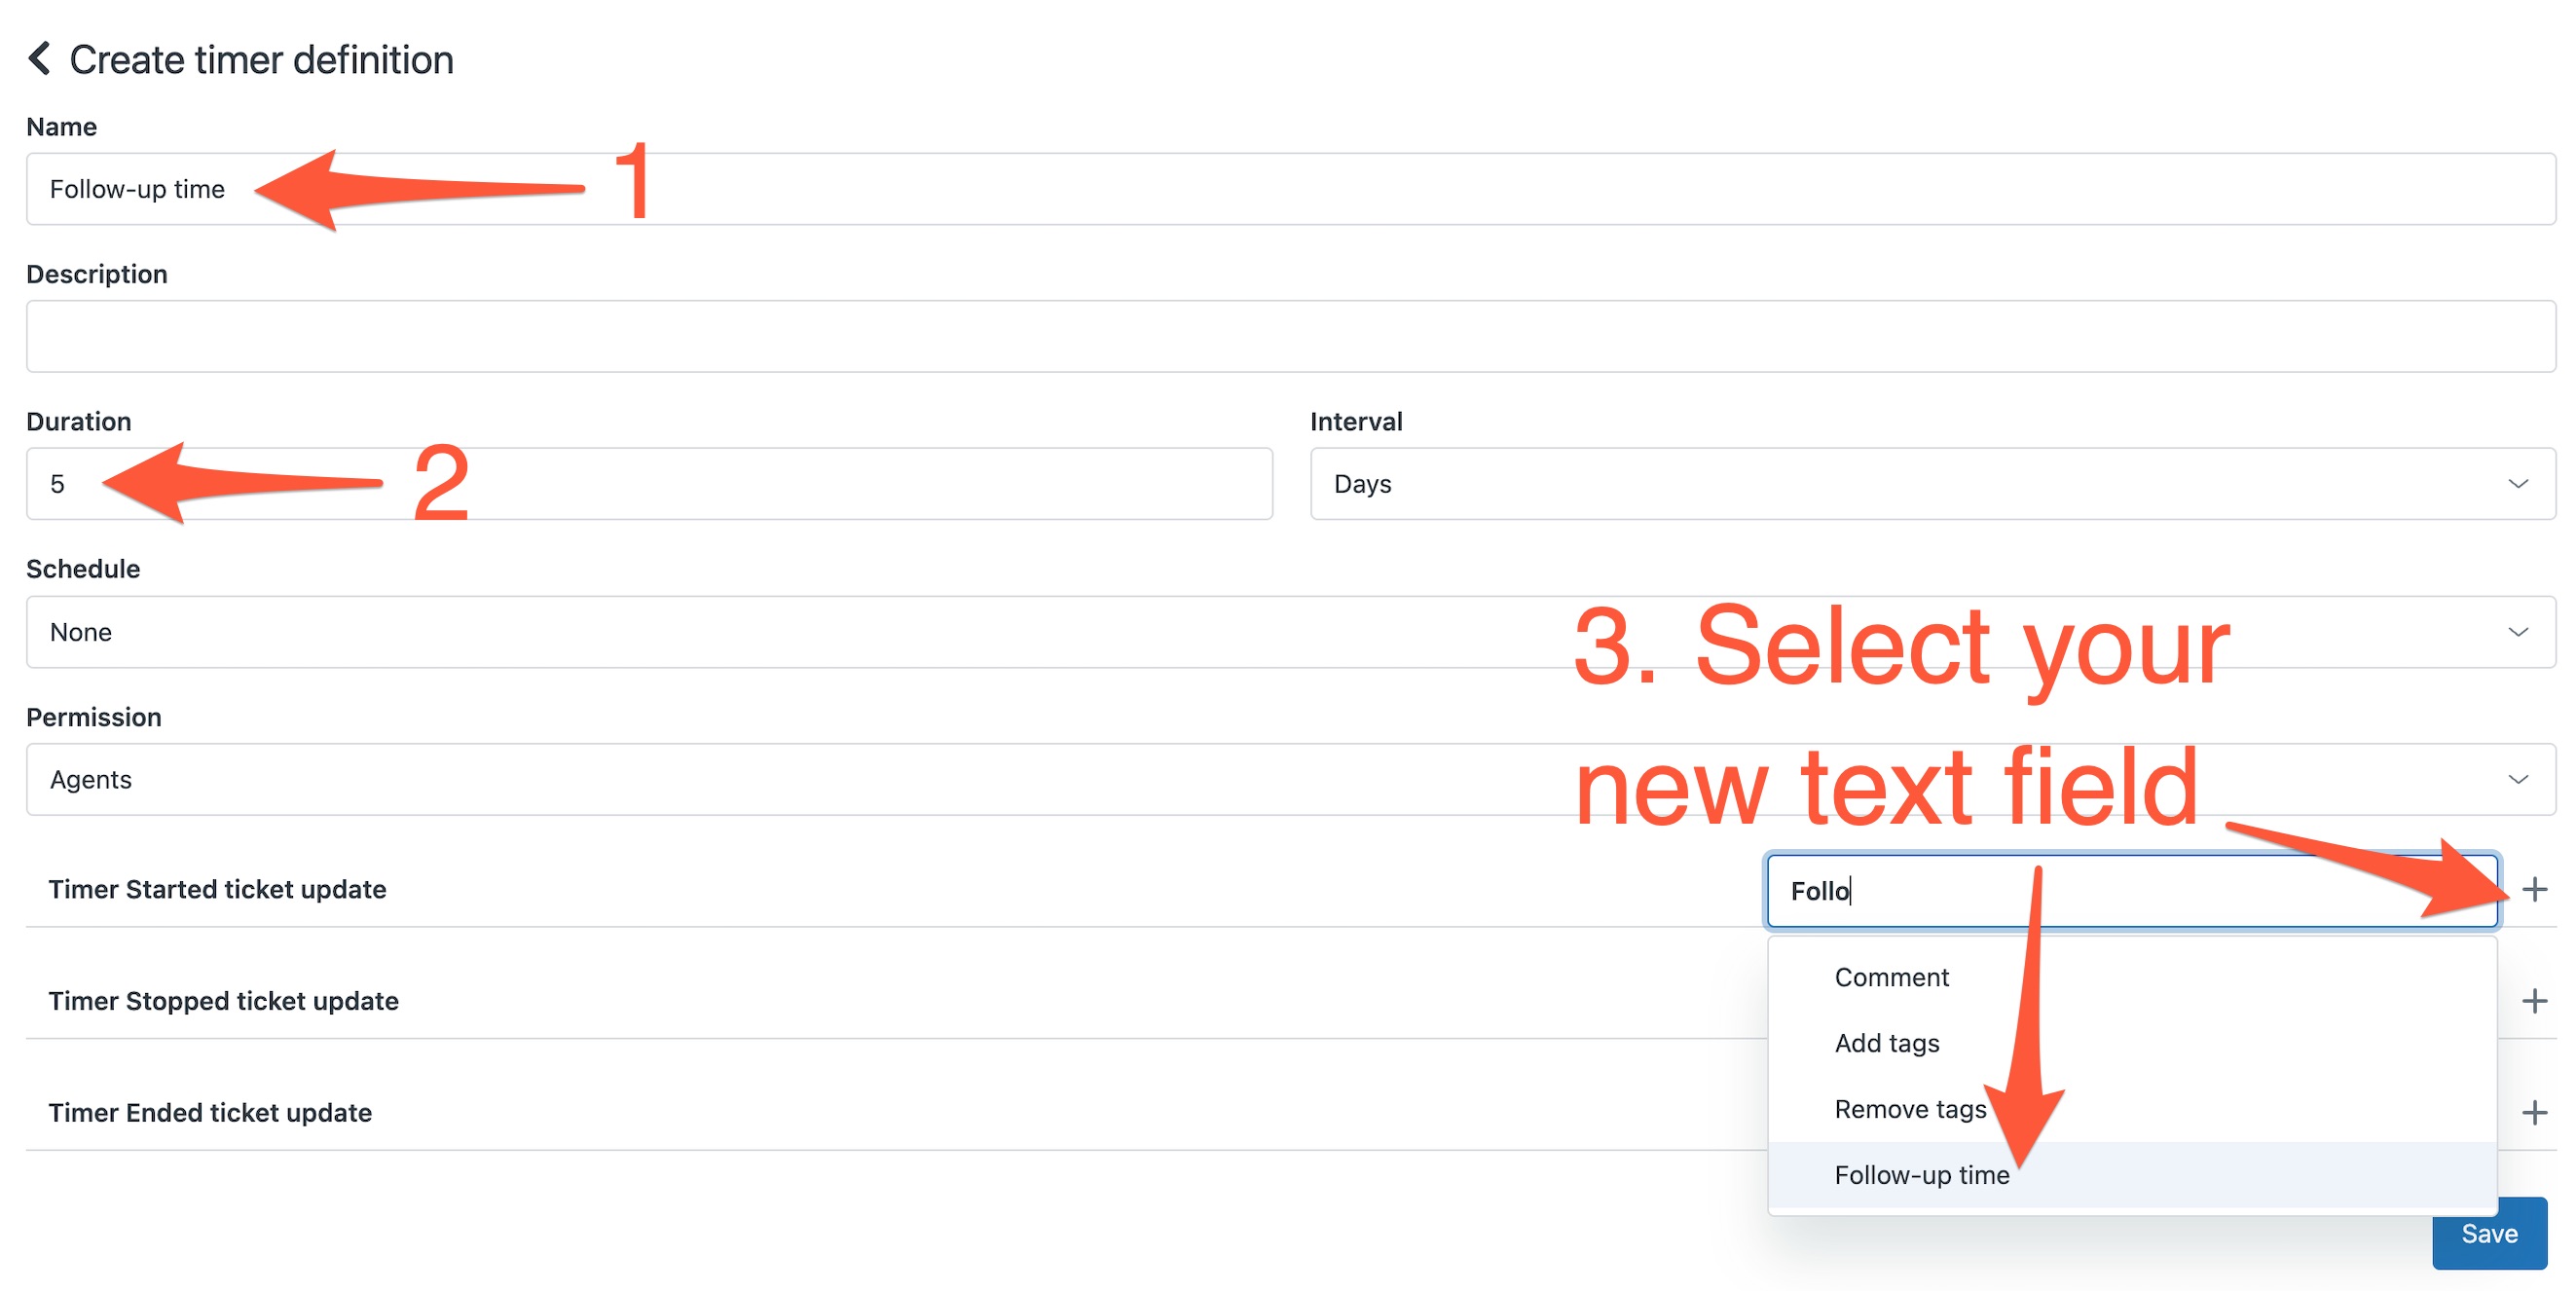2576x1291 pixels.
Task: Add action to Timer Started ticket update
Action: coord(2534,889)
